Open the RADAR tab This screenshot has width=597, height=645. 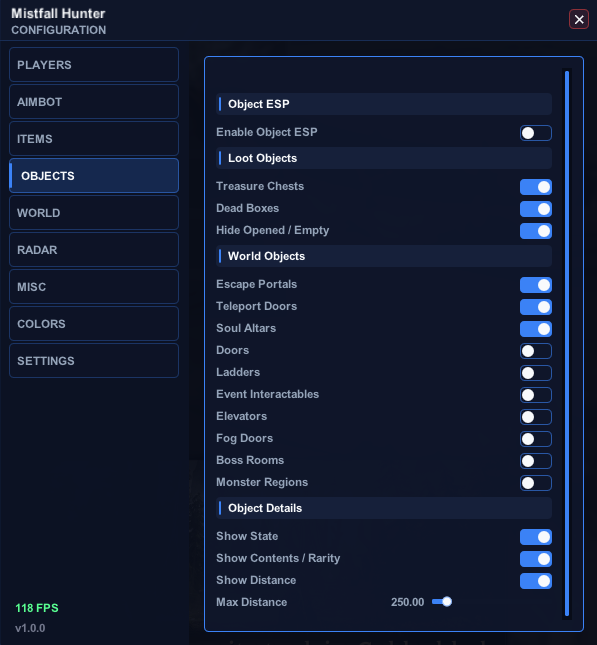[94, 250]
